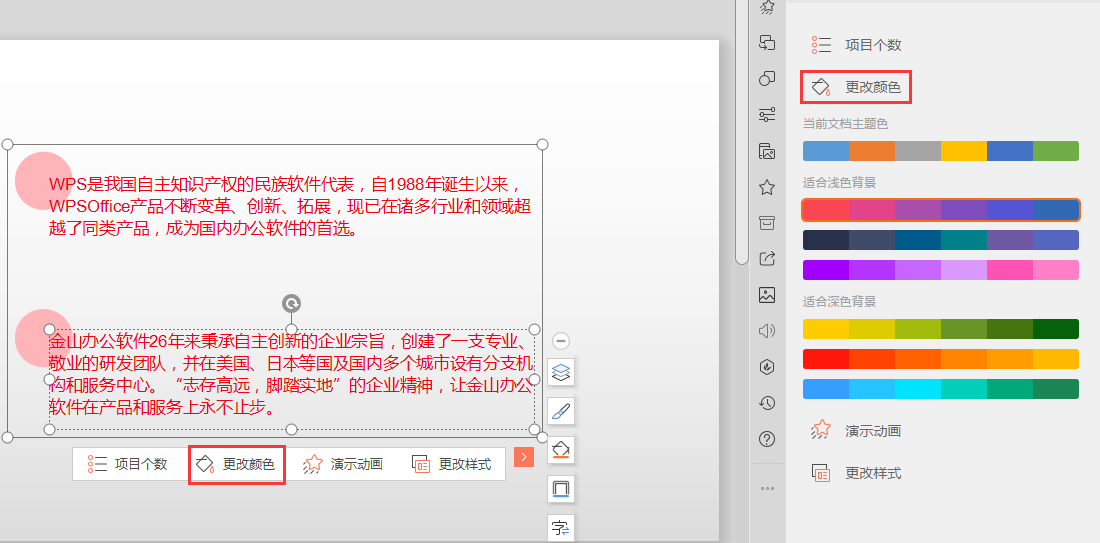
Task: Open 更改样式 in the bottom floating toolbar
Action: tap(452, 464)
